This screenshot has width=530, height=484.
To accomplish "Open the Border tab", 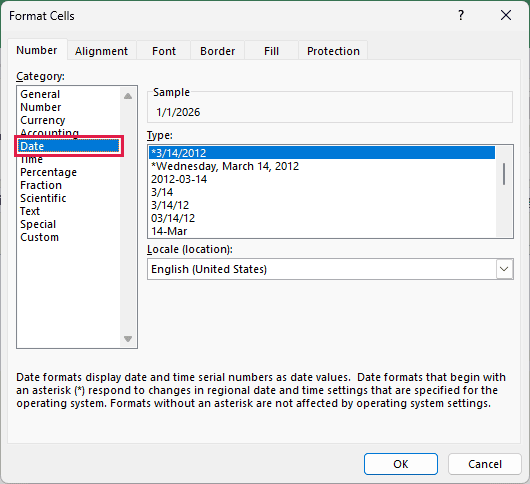I will point(217,51).
